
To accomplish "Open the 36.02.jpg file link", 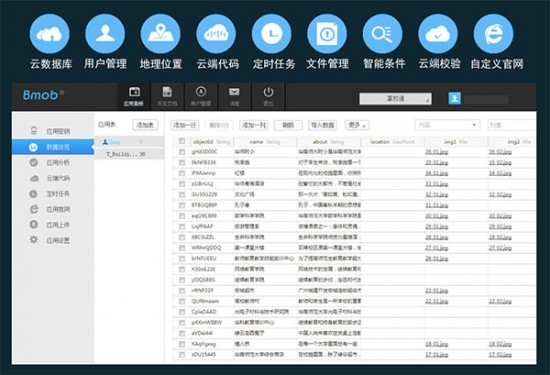I will [x=500, y=152].
